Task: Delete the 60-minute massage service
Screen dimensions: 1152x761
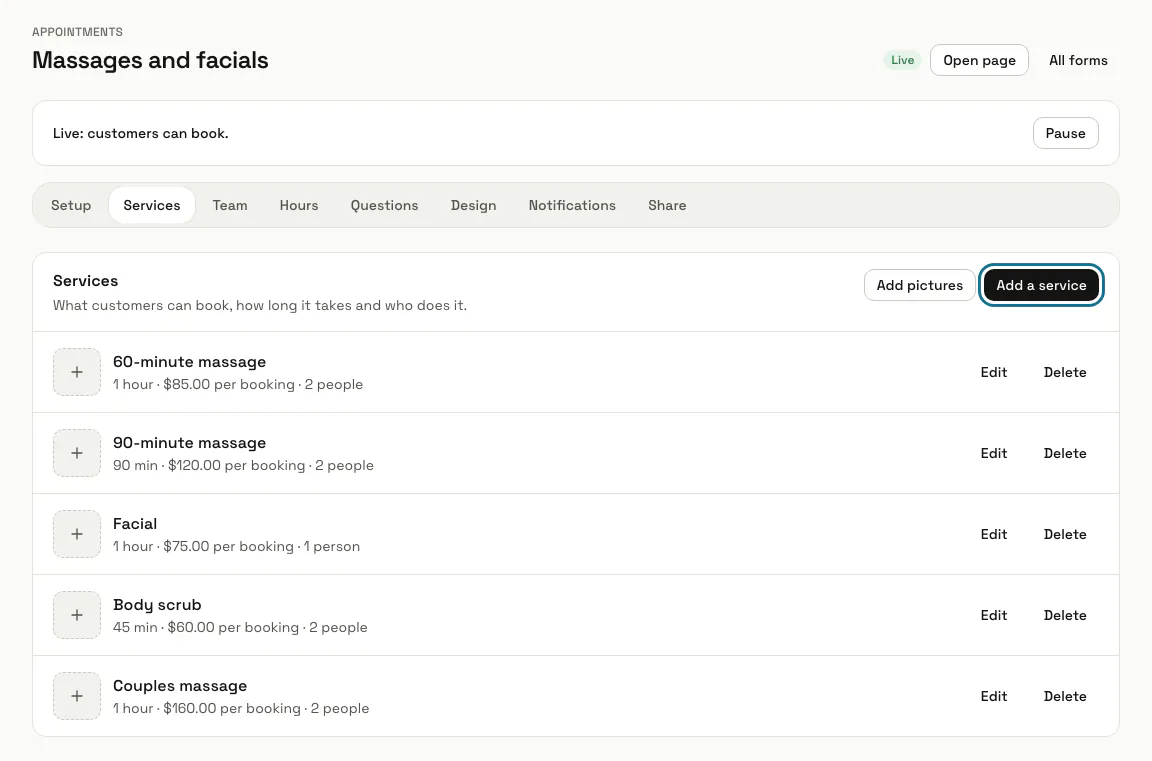Action: (1065, 372)
